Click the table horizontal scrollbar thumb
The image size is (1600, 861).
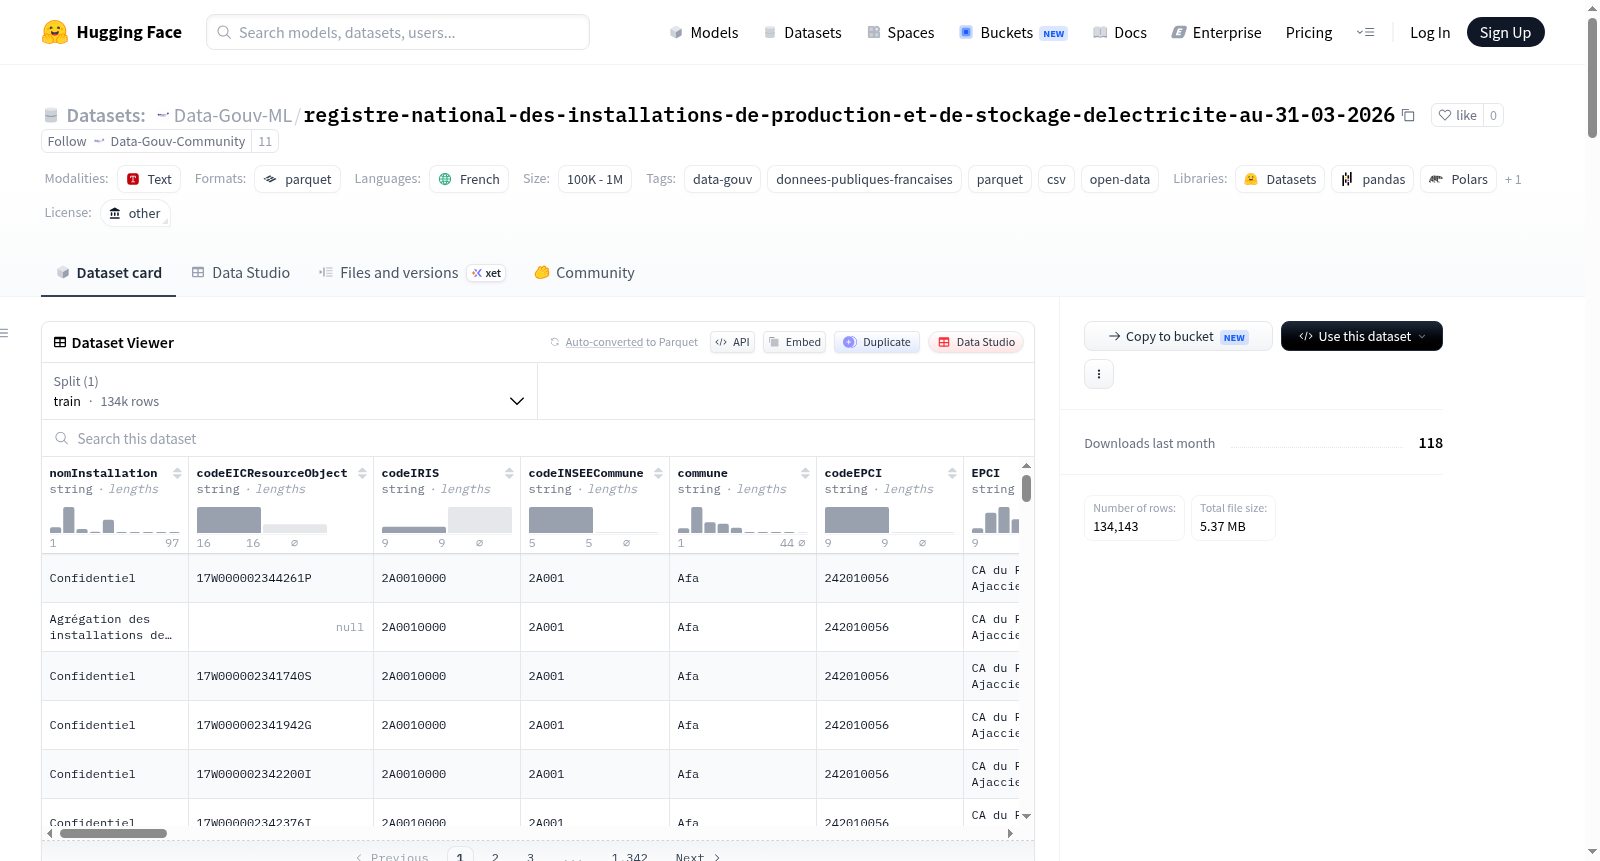113,833
